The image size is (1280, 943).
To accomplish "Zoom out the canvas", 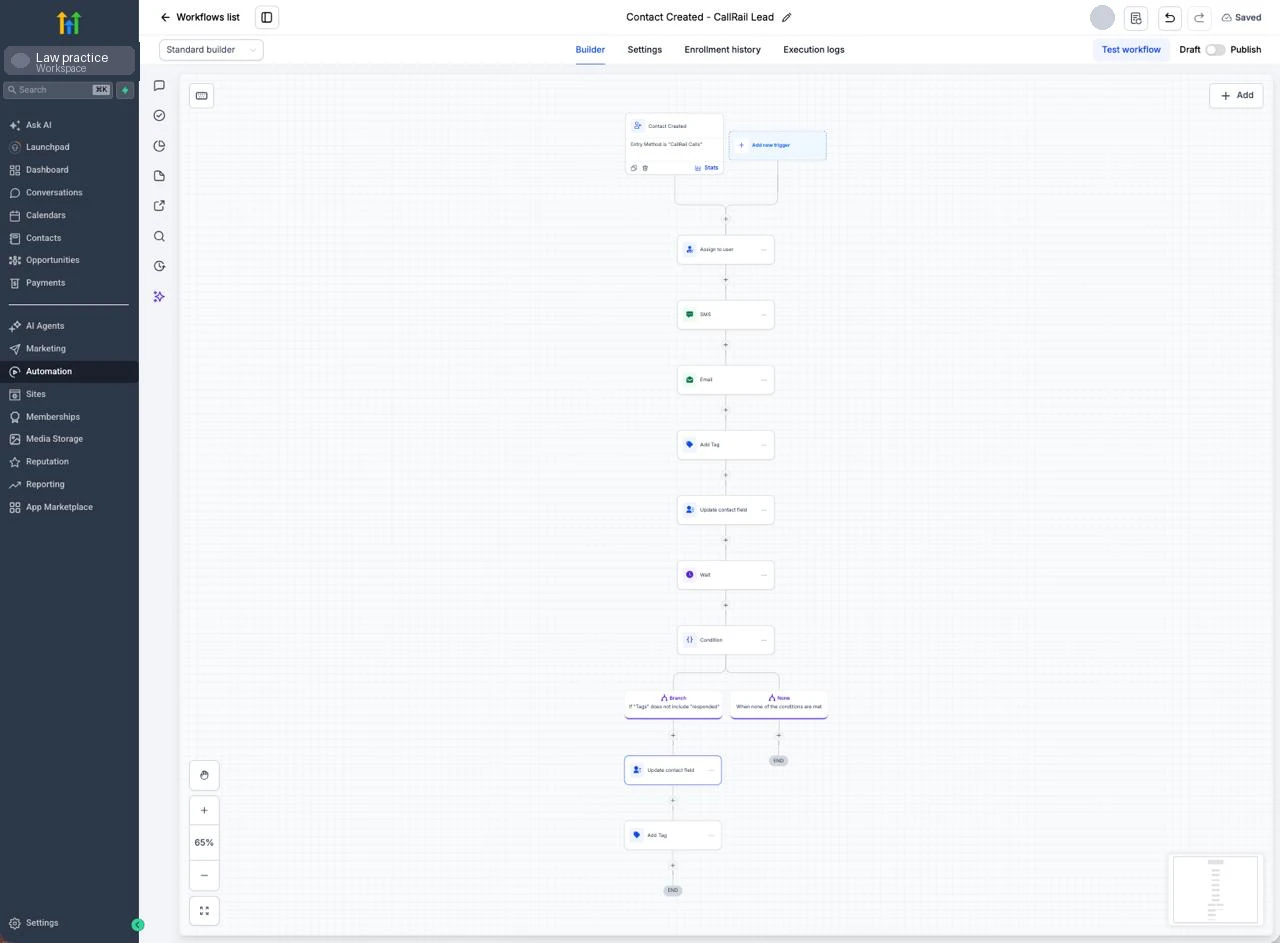I will click(204, 875).
